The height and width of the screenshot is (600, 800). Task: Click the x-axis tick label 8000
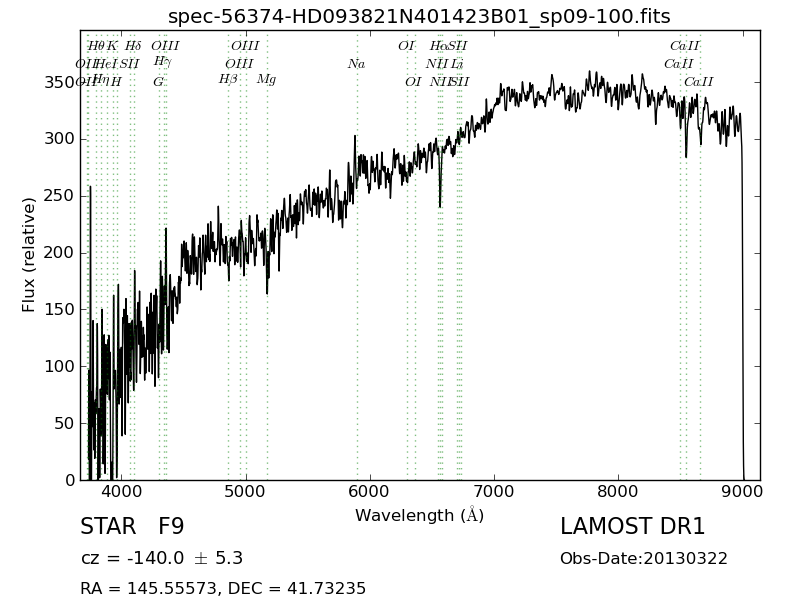click(x=618, y=491)
